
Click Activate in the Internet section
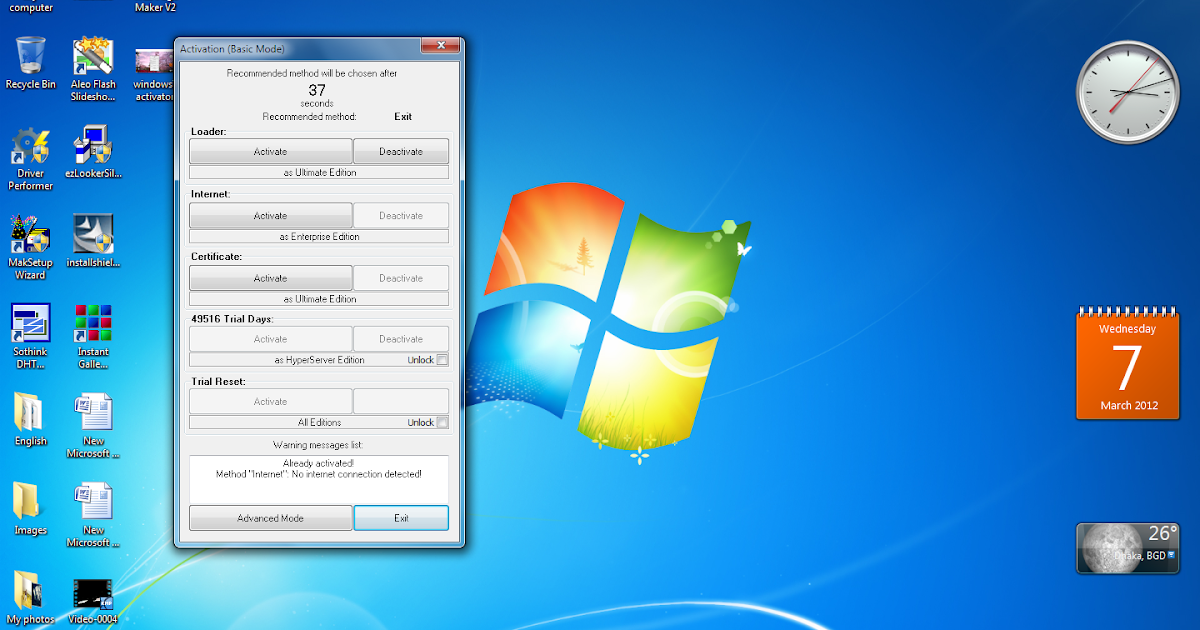270,215
